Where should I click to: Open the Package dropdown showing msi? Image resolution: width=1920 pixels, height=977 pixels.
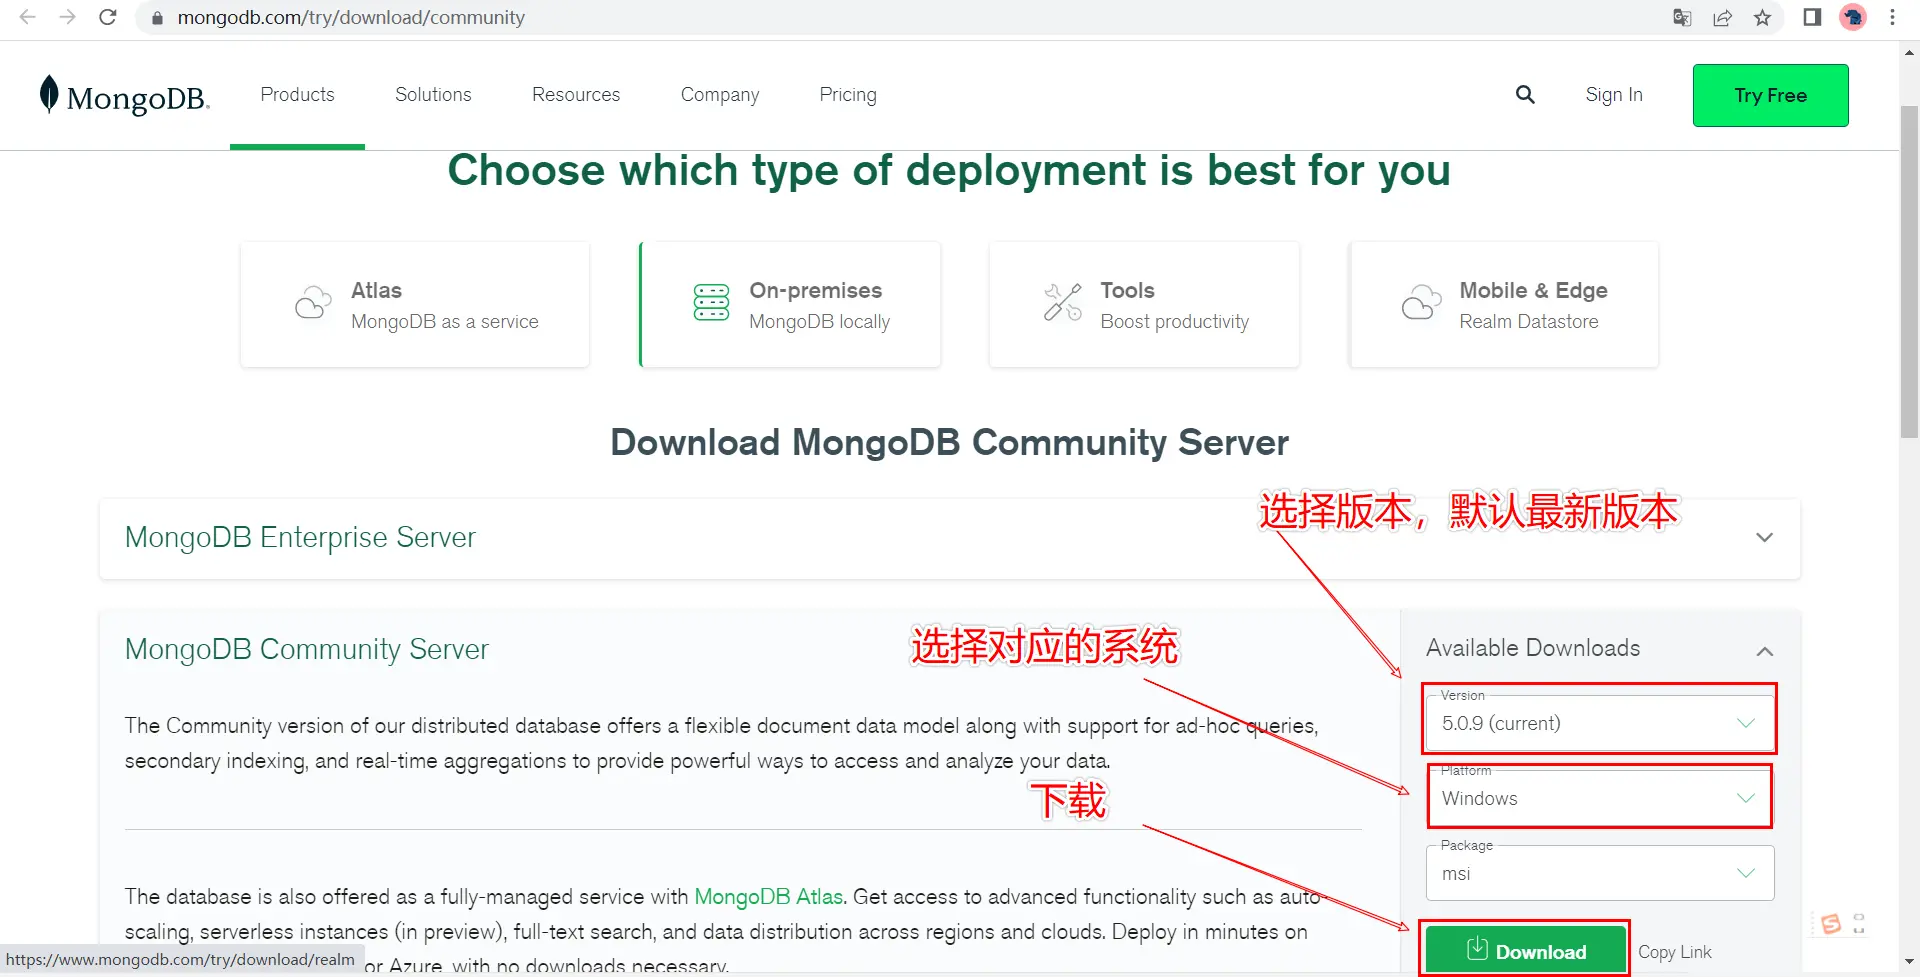1600,873
